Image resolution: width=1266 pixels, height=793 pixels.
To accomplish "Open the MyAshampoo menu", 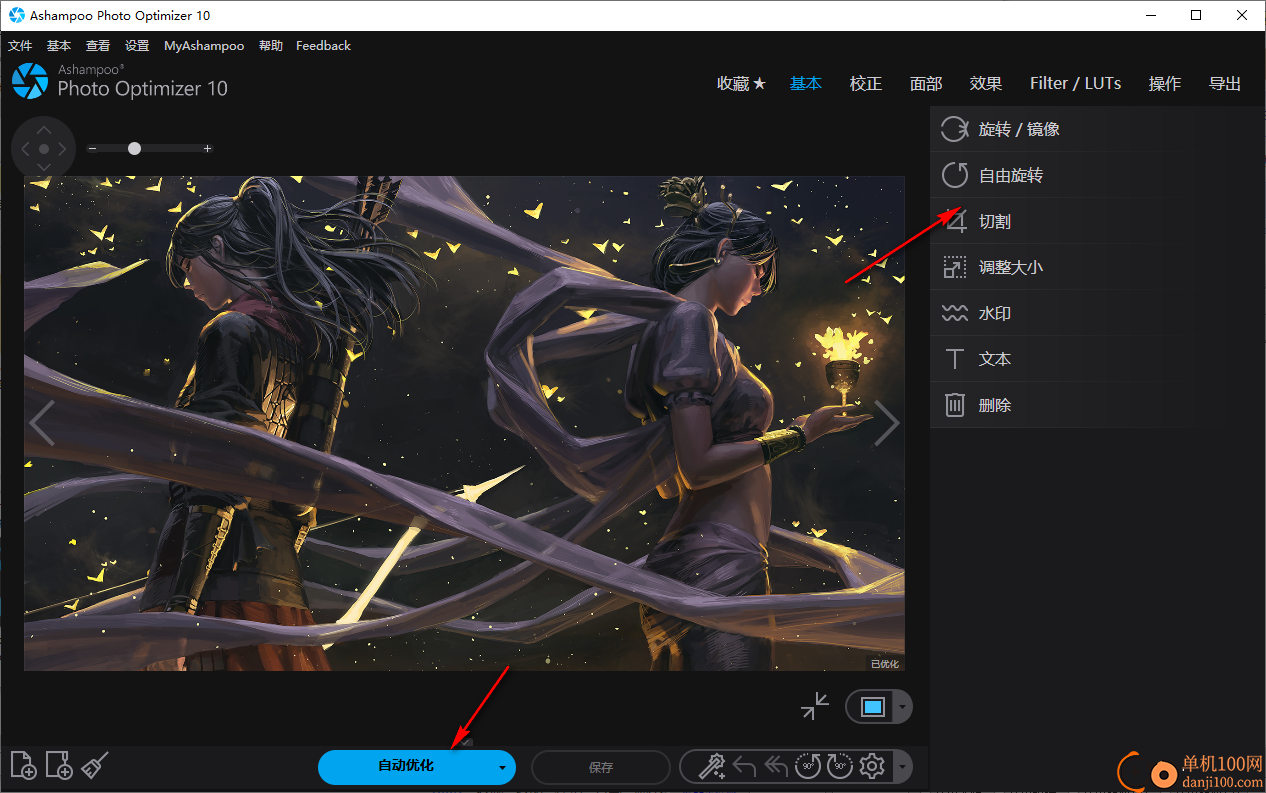I will pos(204,46).
